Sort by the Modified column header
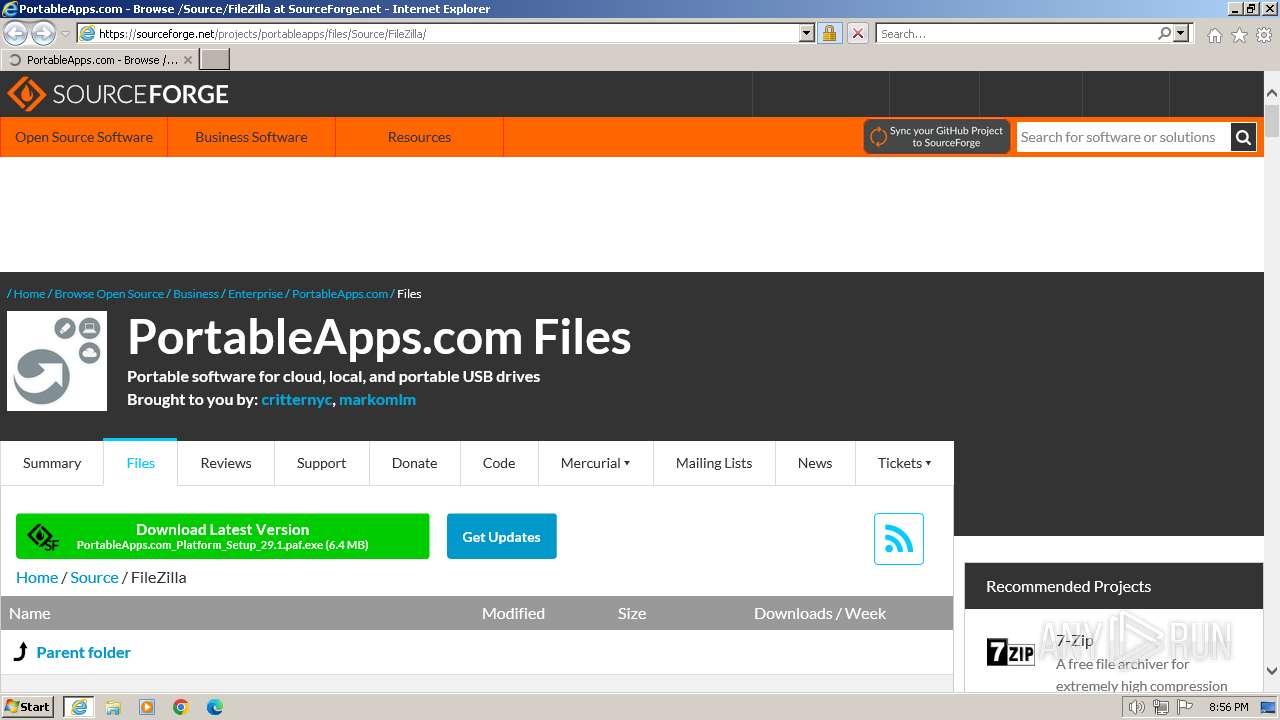 tap(513, 613)
